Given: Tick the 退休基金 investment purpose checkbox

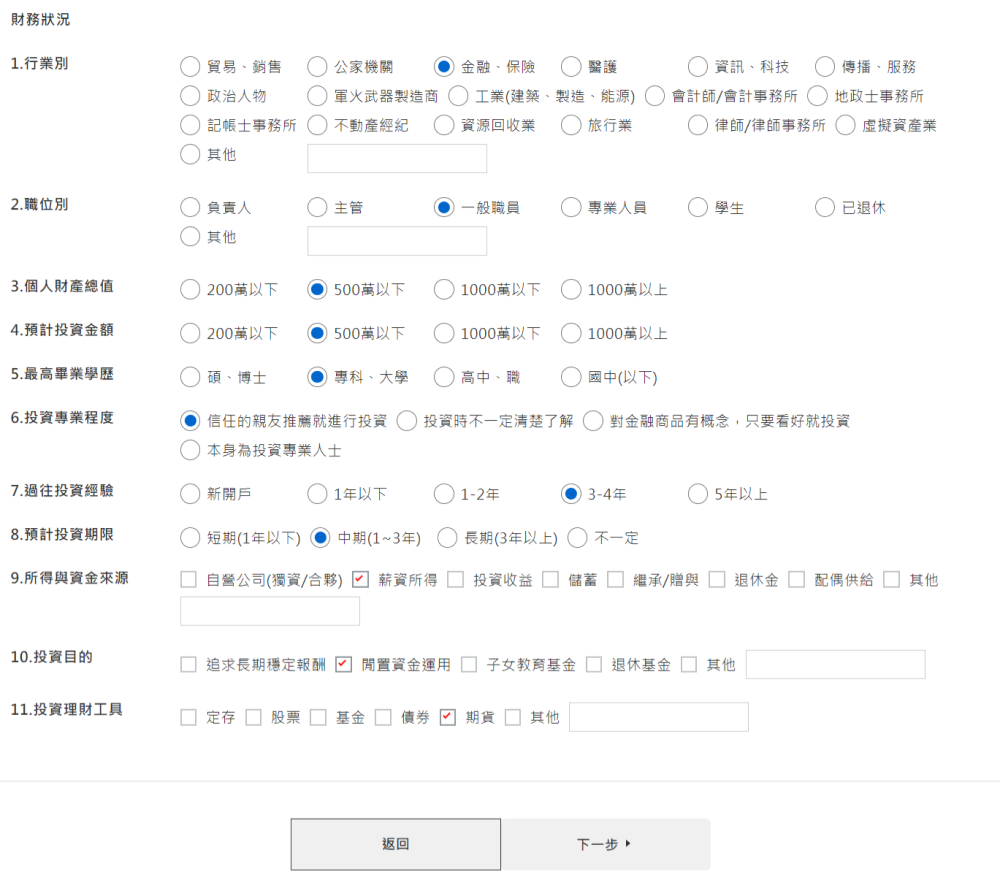Looking at the screenshot, I should (x=594, y=665).
